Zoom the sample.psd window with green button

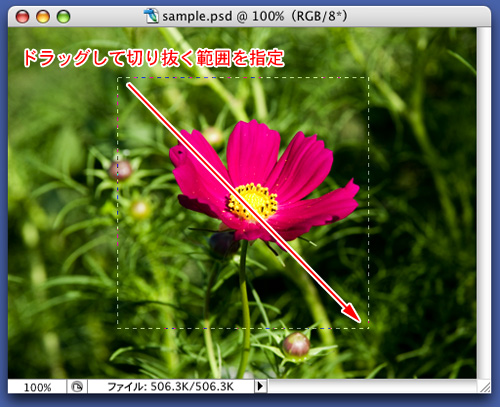point(63,16)
